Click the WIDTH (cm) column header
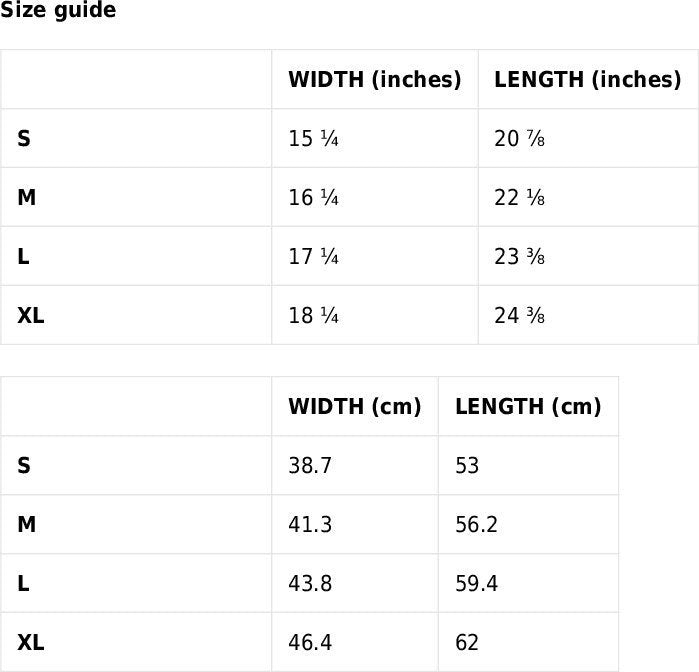This screenshot has width=699, height=672. (354, 407)
